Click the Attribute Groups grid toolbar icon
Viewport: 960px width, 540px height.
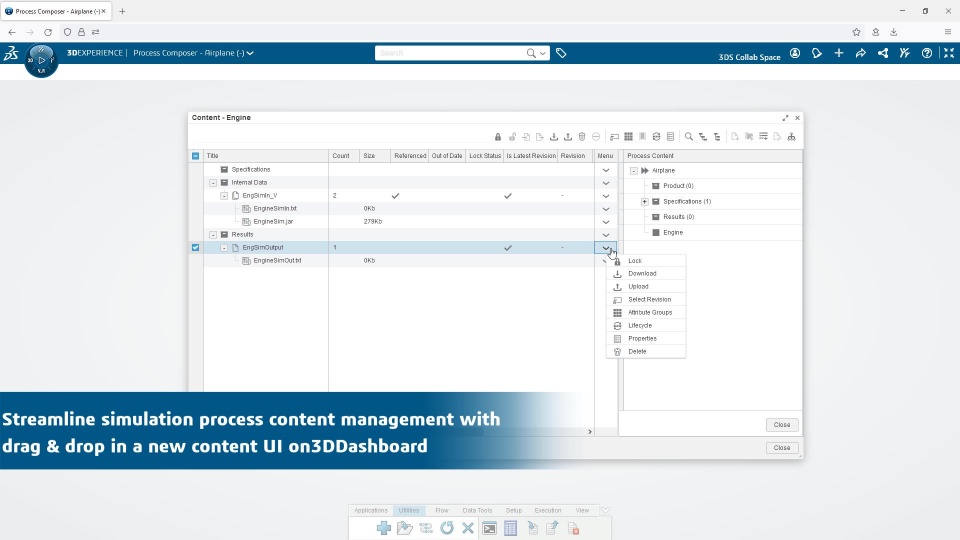pos(628,137)
